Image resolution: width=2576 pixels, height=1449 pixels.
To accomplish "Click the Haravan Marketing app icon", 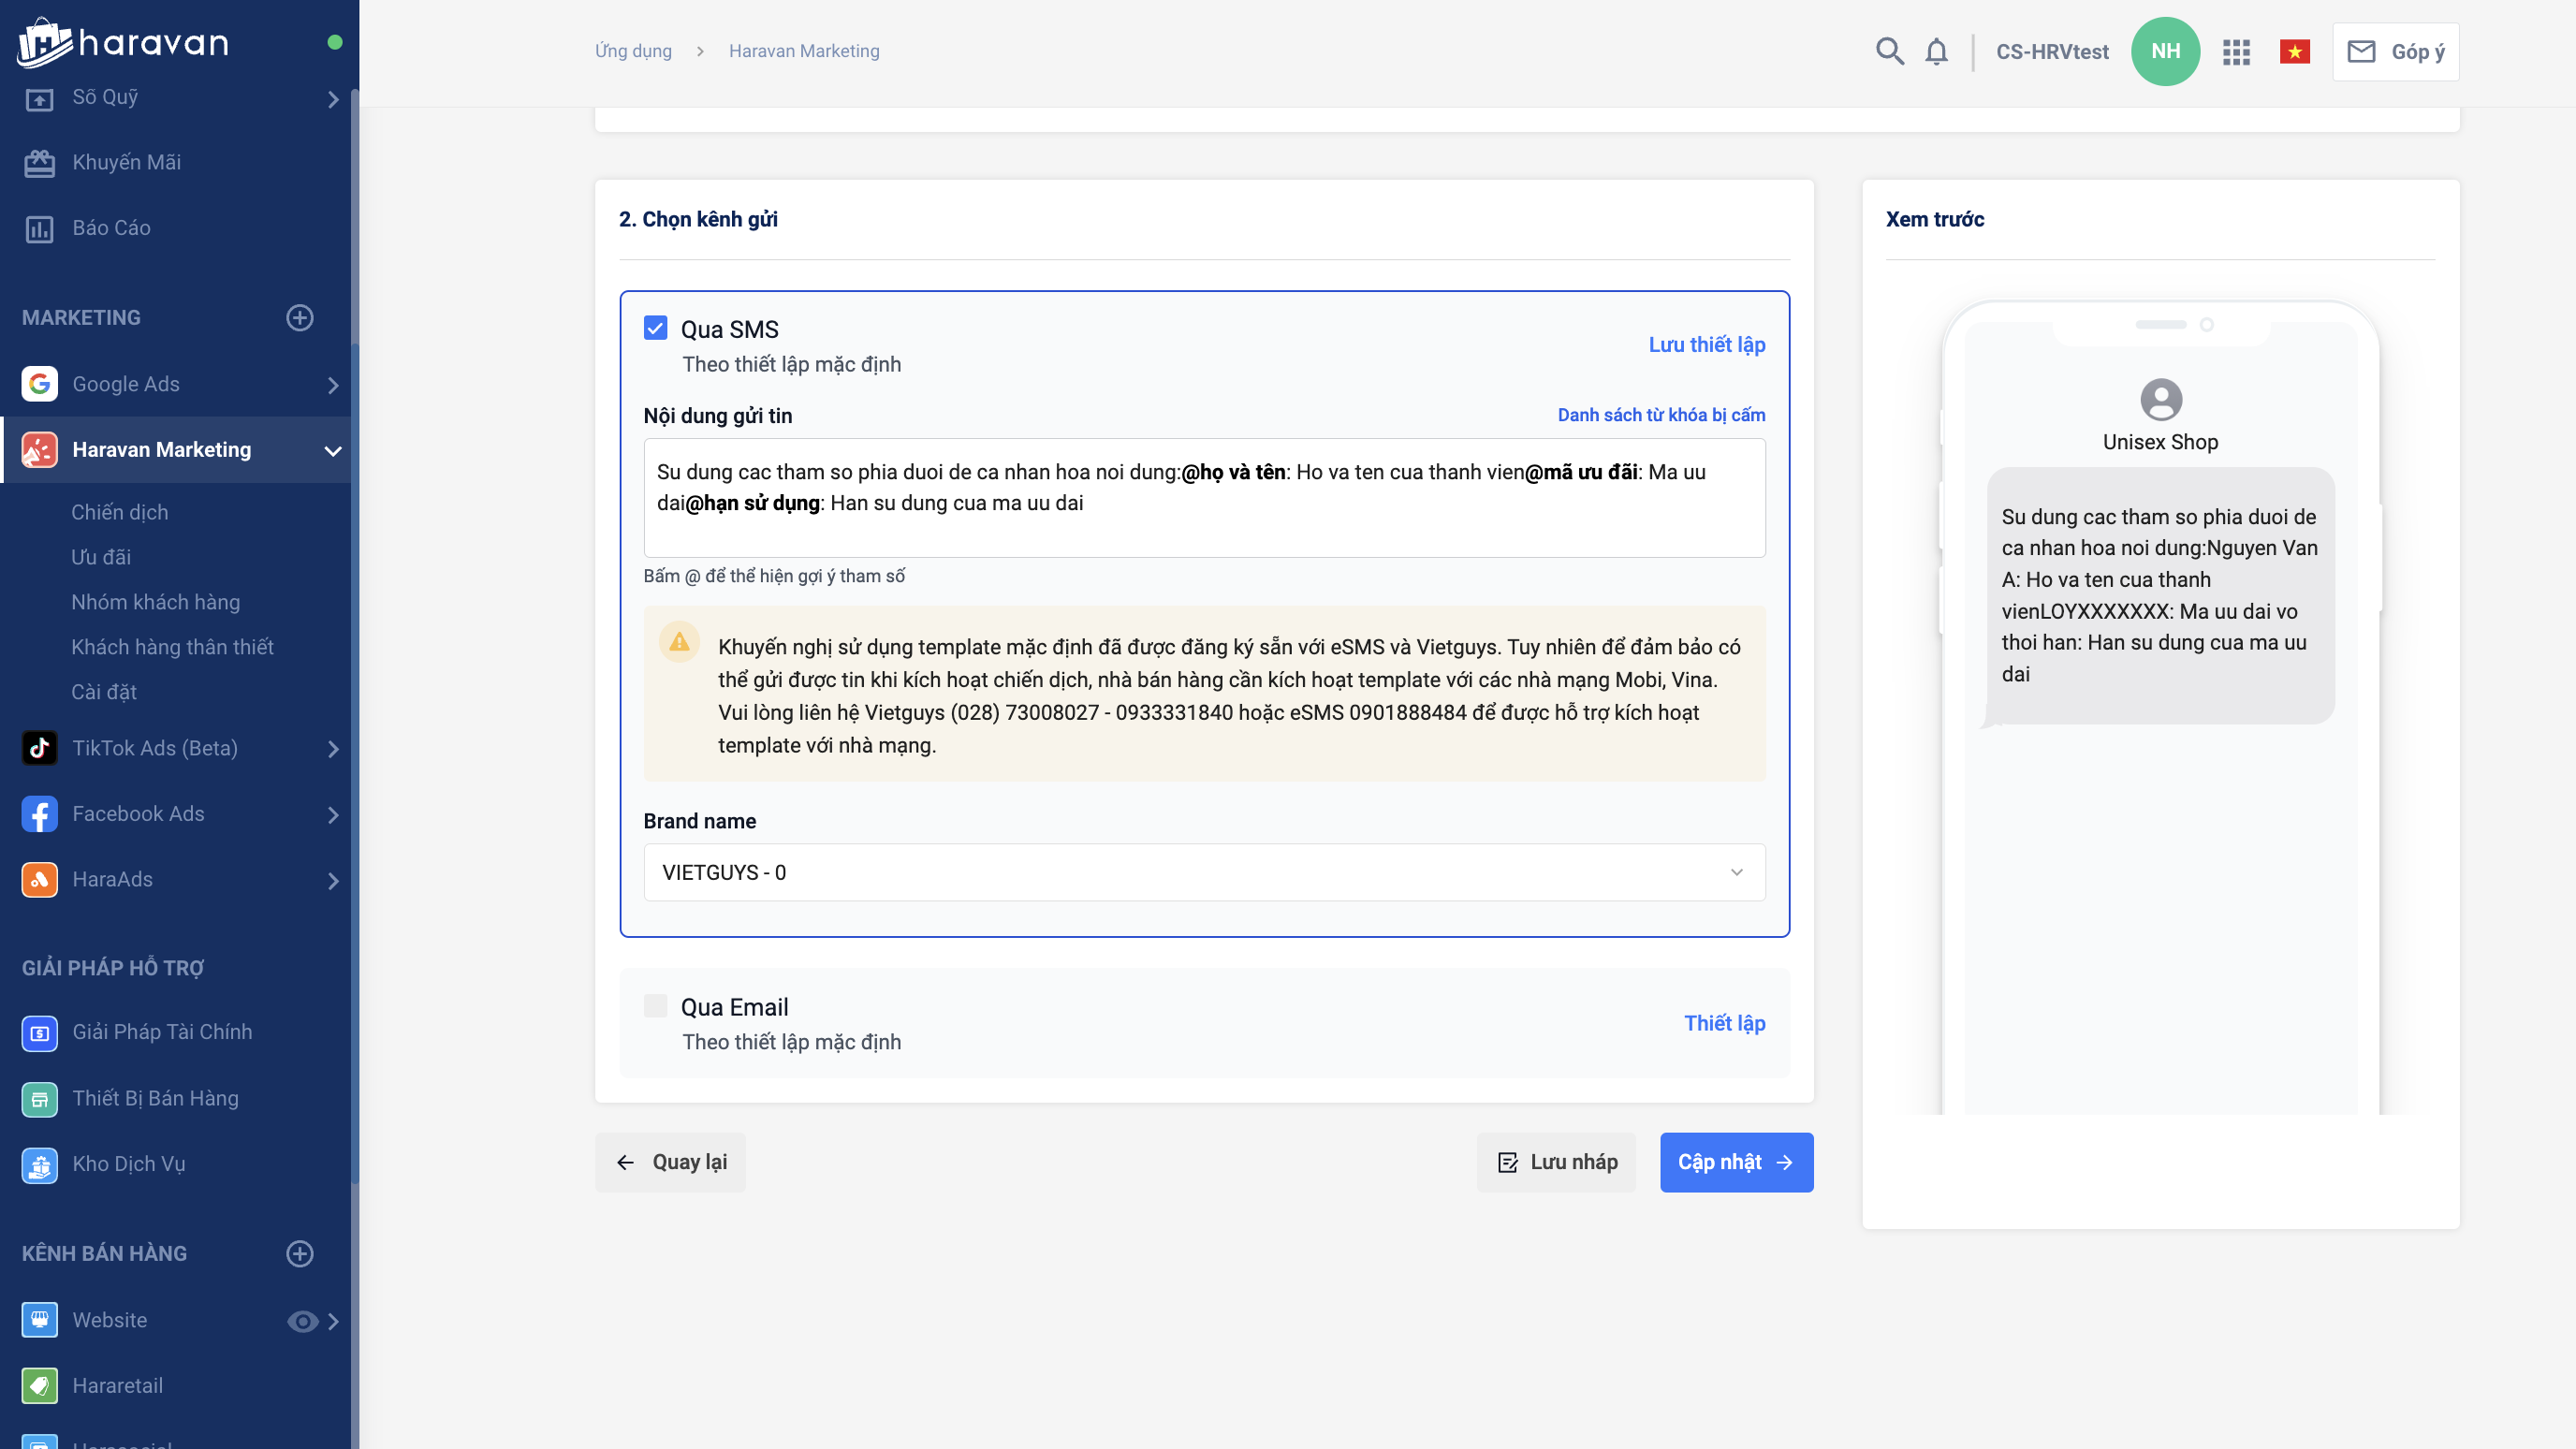I will [x=39, y=450].
